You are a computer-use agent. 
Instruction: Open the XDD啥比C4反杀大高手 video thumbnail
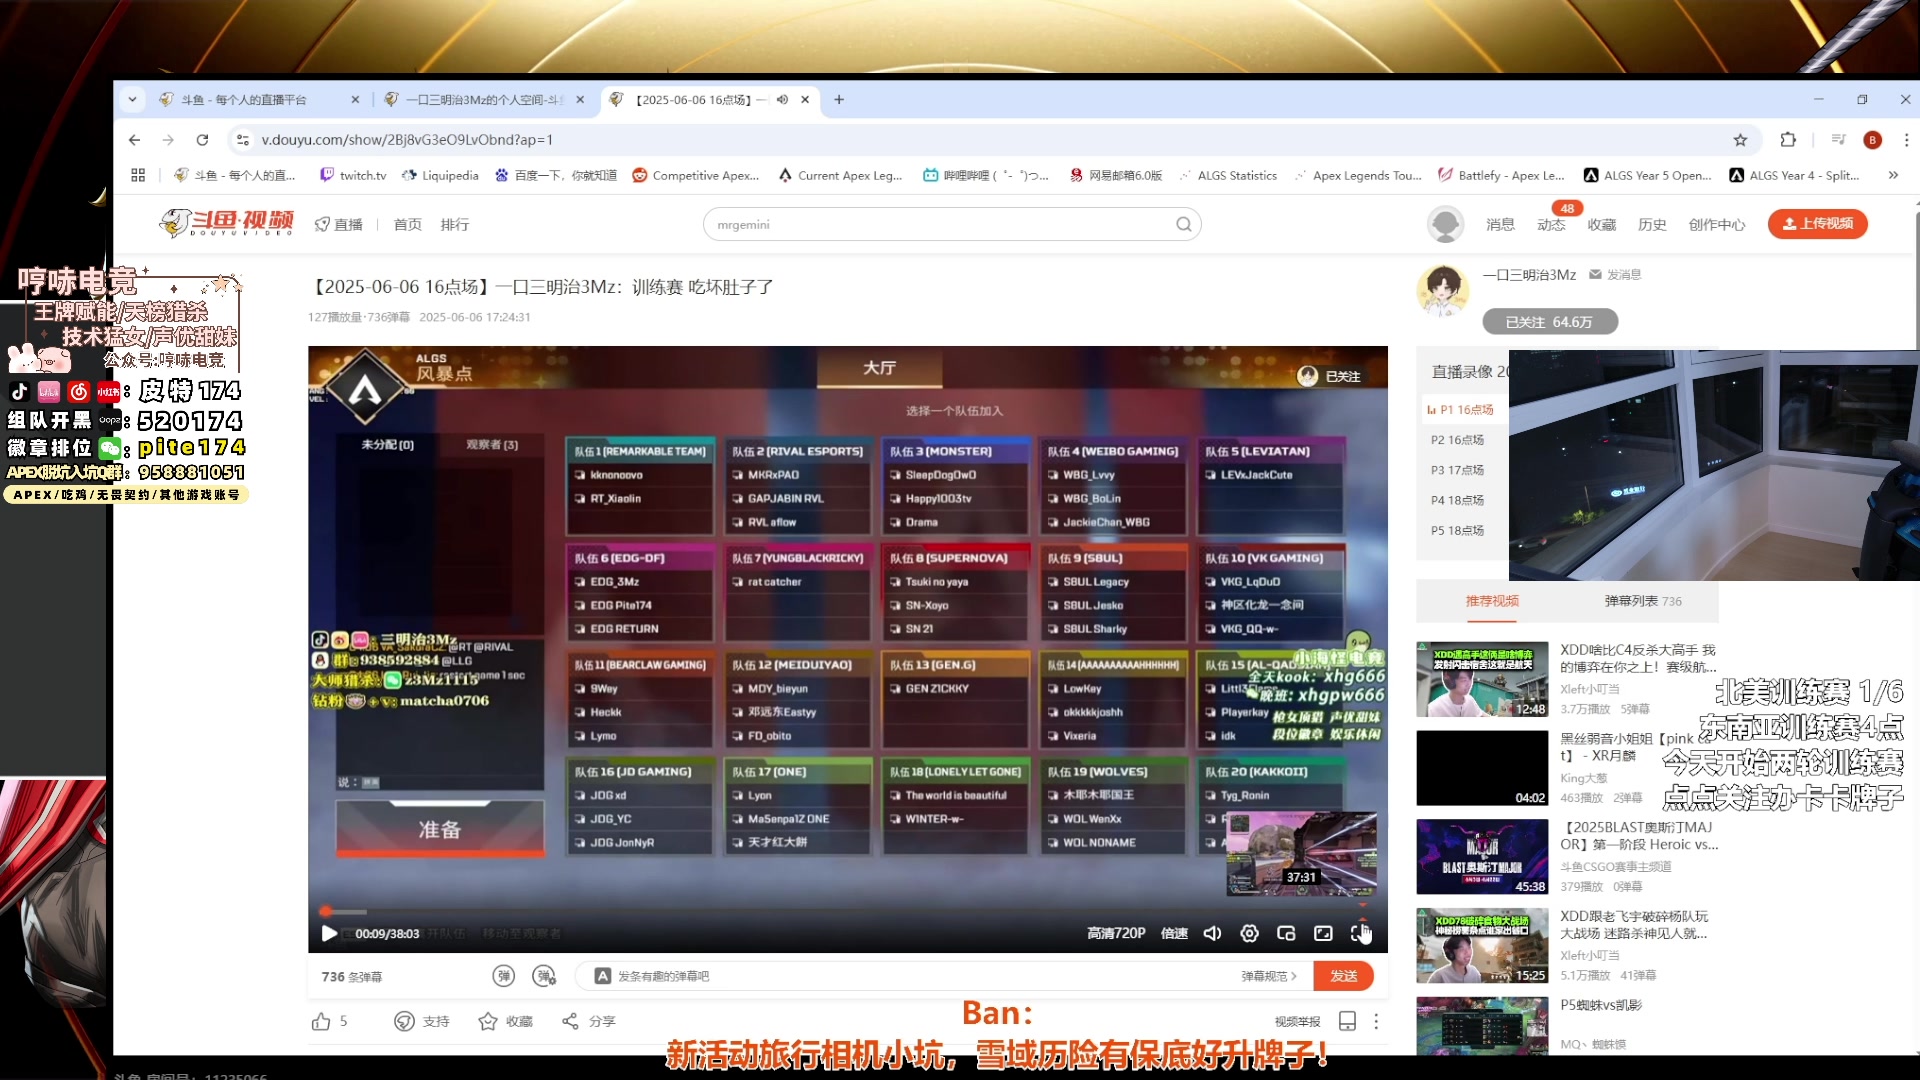pos(1482,679)
